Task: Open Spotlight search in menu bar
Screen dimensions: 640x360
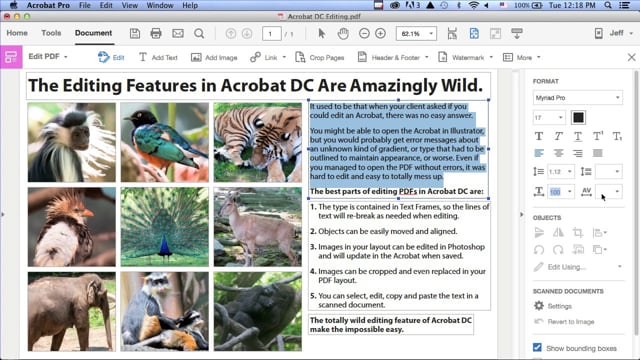Action: point(608,5)
